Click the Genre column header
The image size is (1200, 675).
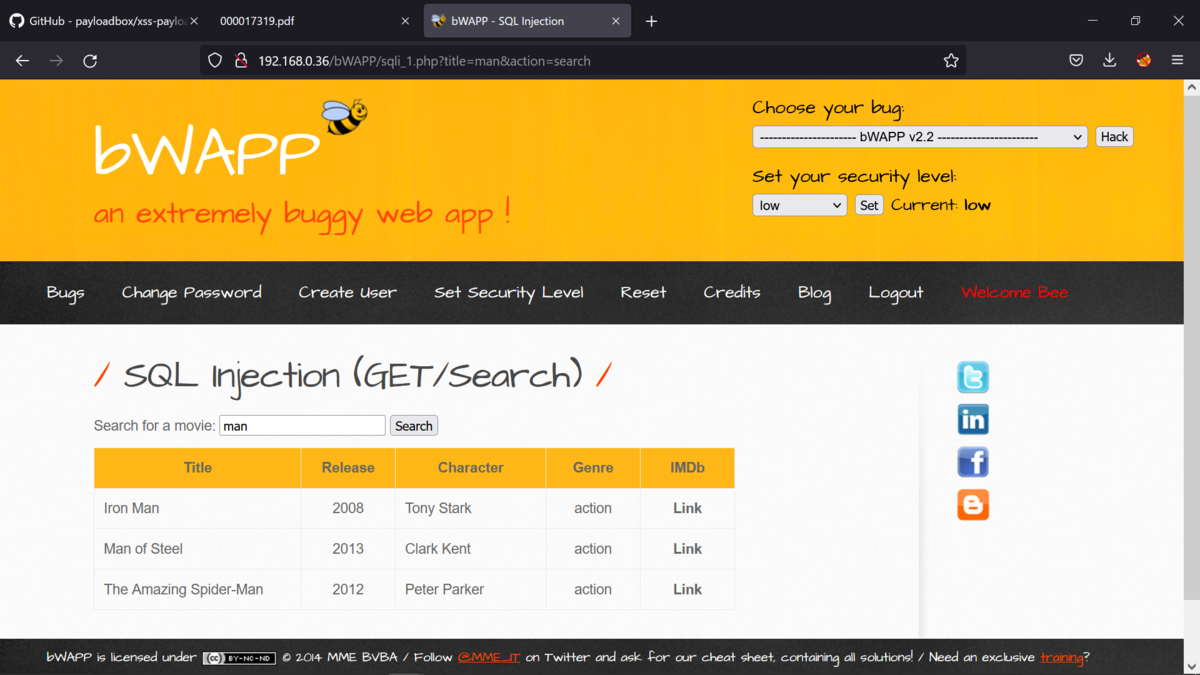(593, 468)
